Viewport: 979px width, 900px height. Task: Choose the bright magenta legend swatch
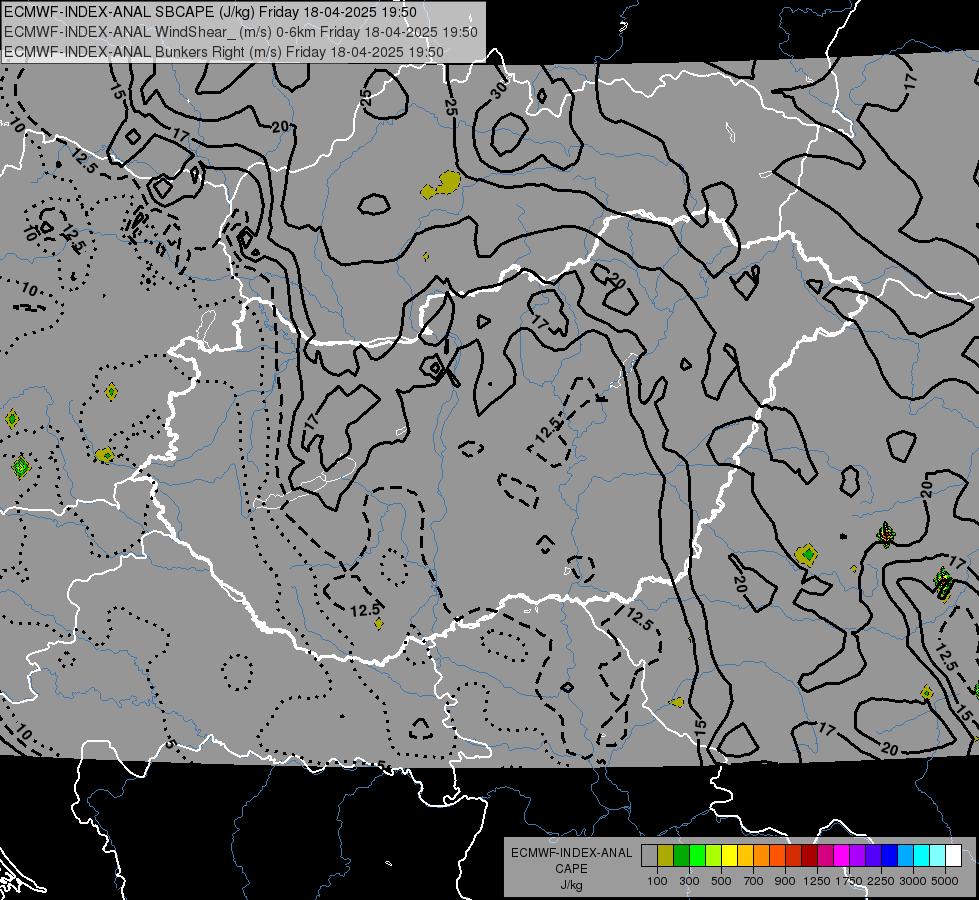tap(842, 856)
